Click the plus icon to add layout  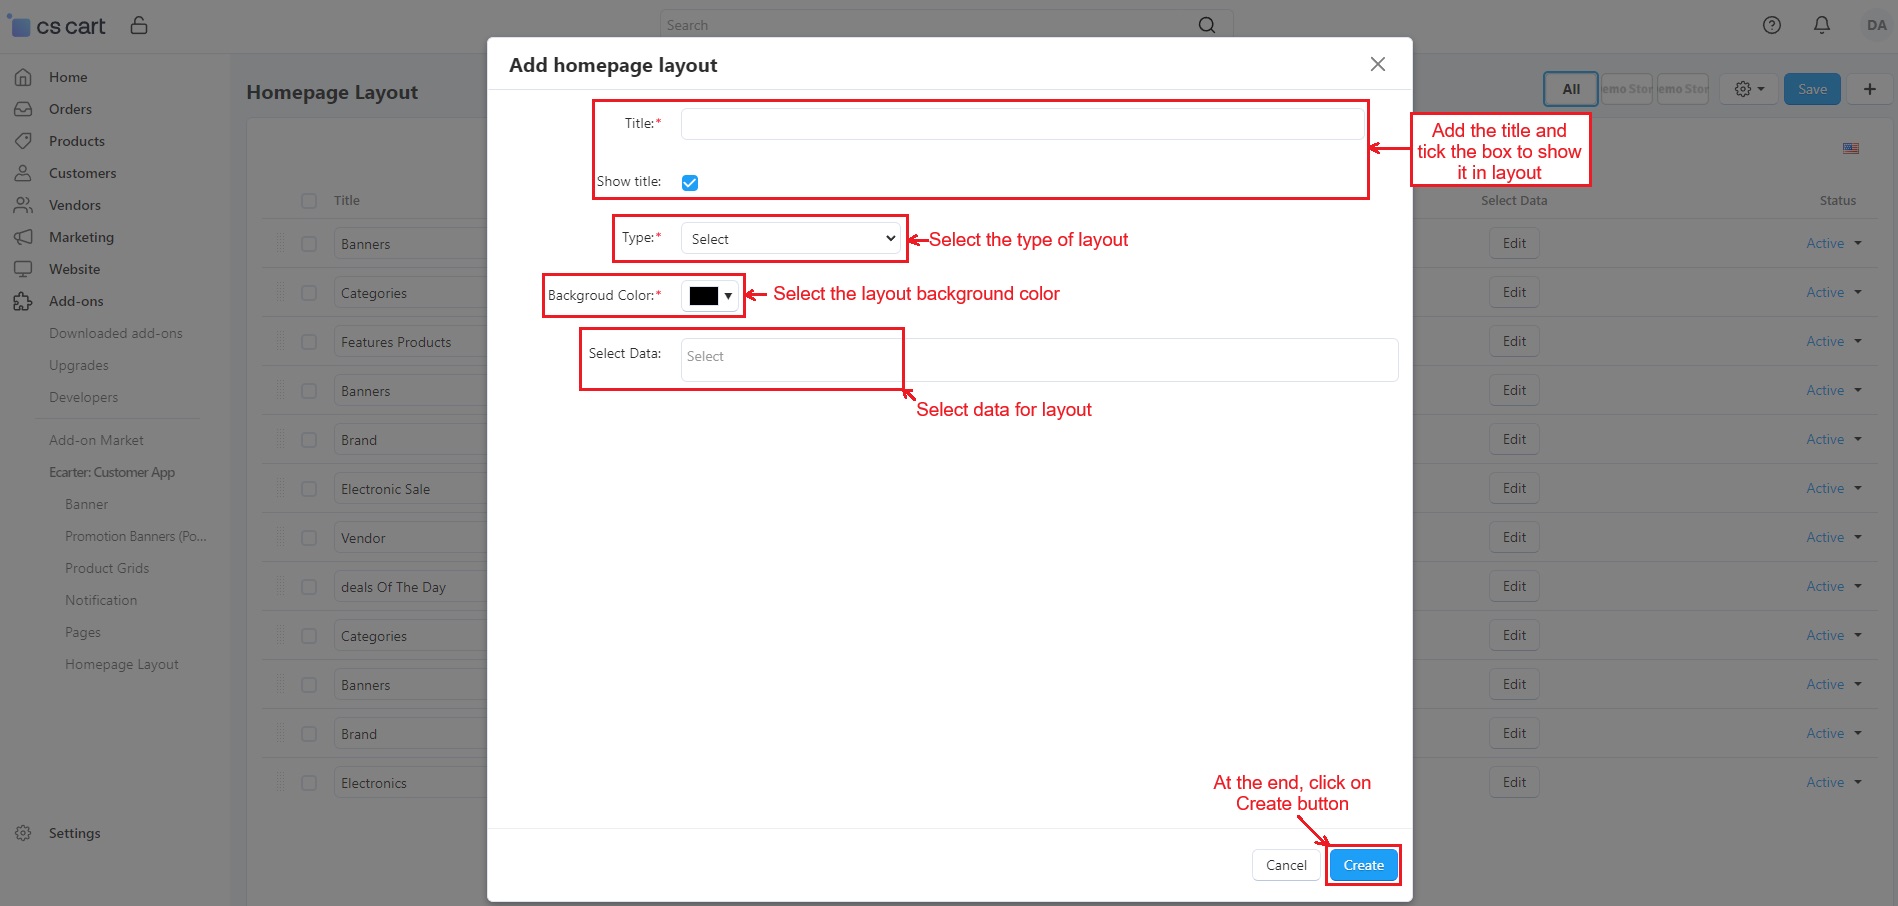click(x=1869, y=89)
